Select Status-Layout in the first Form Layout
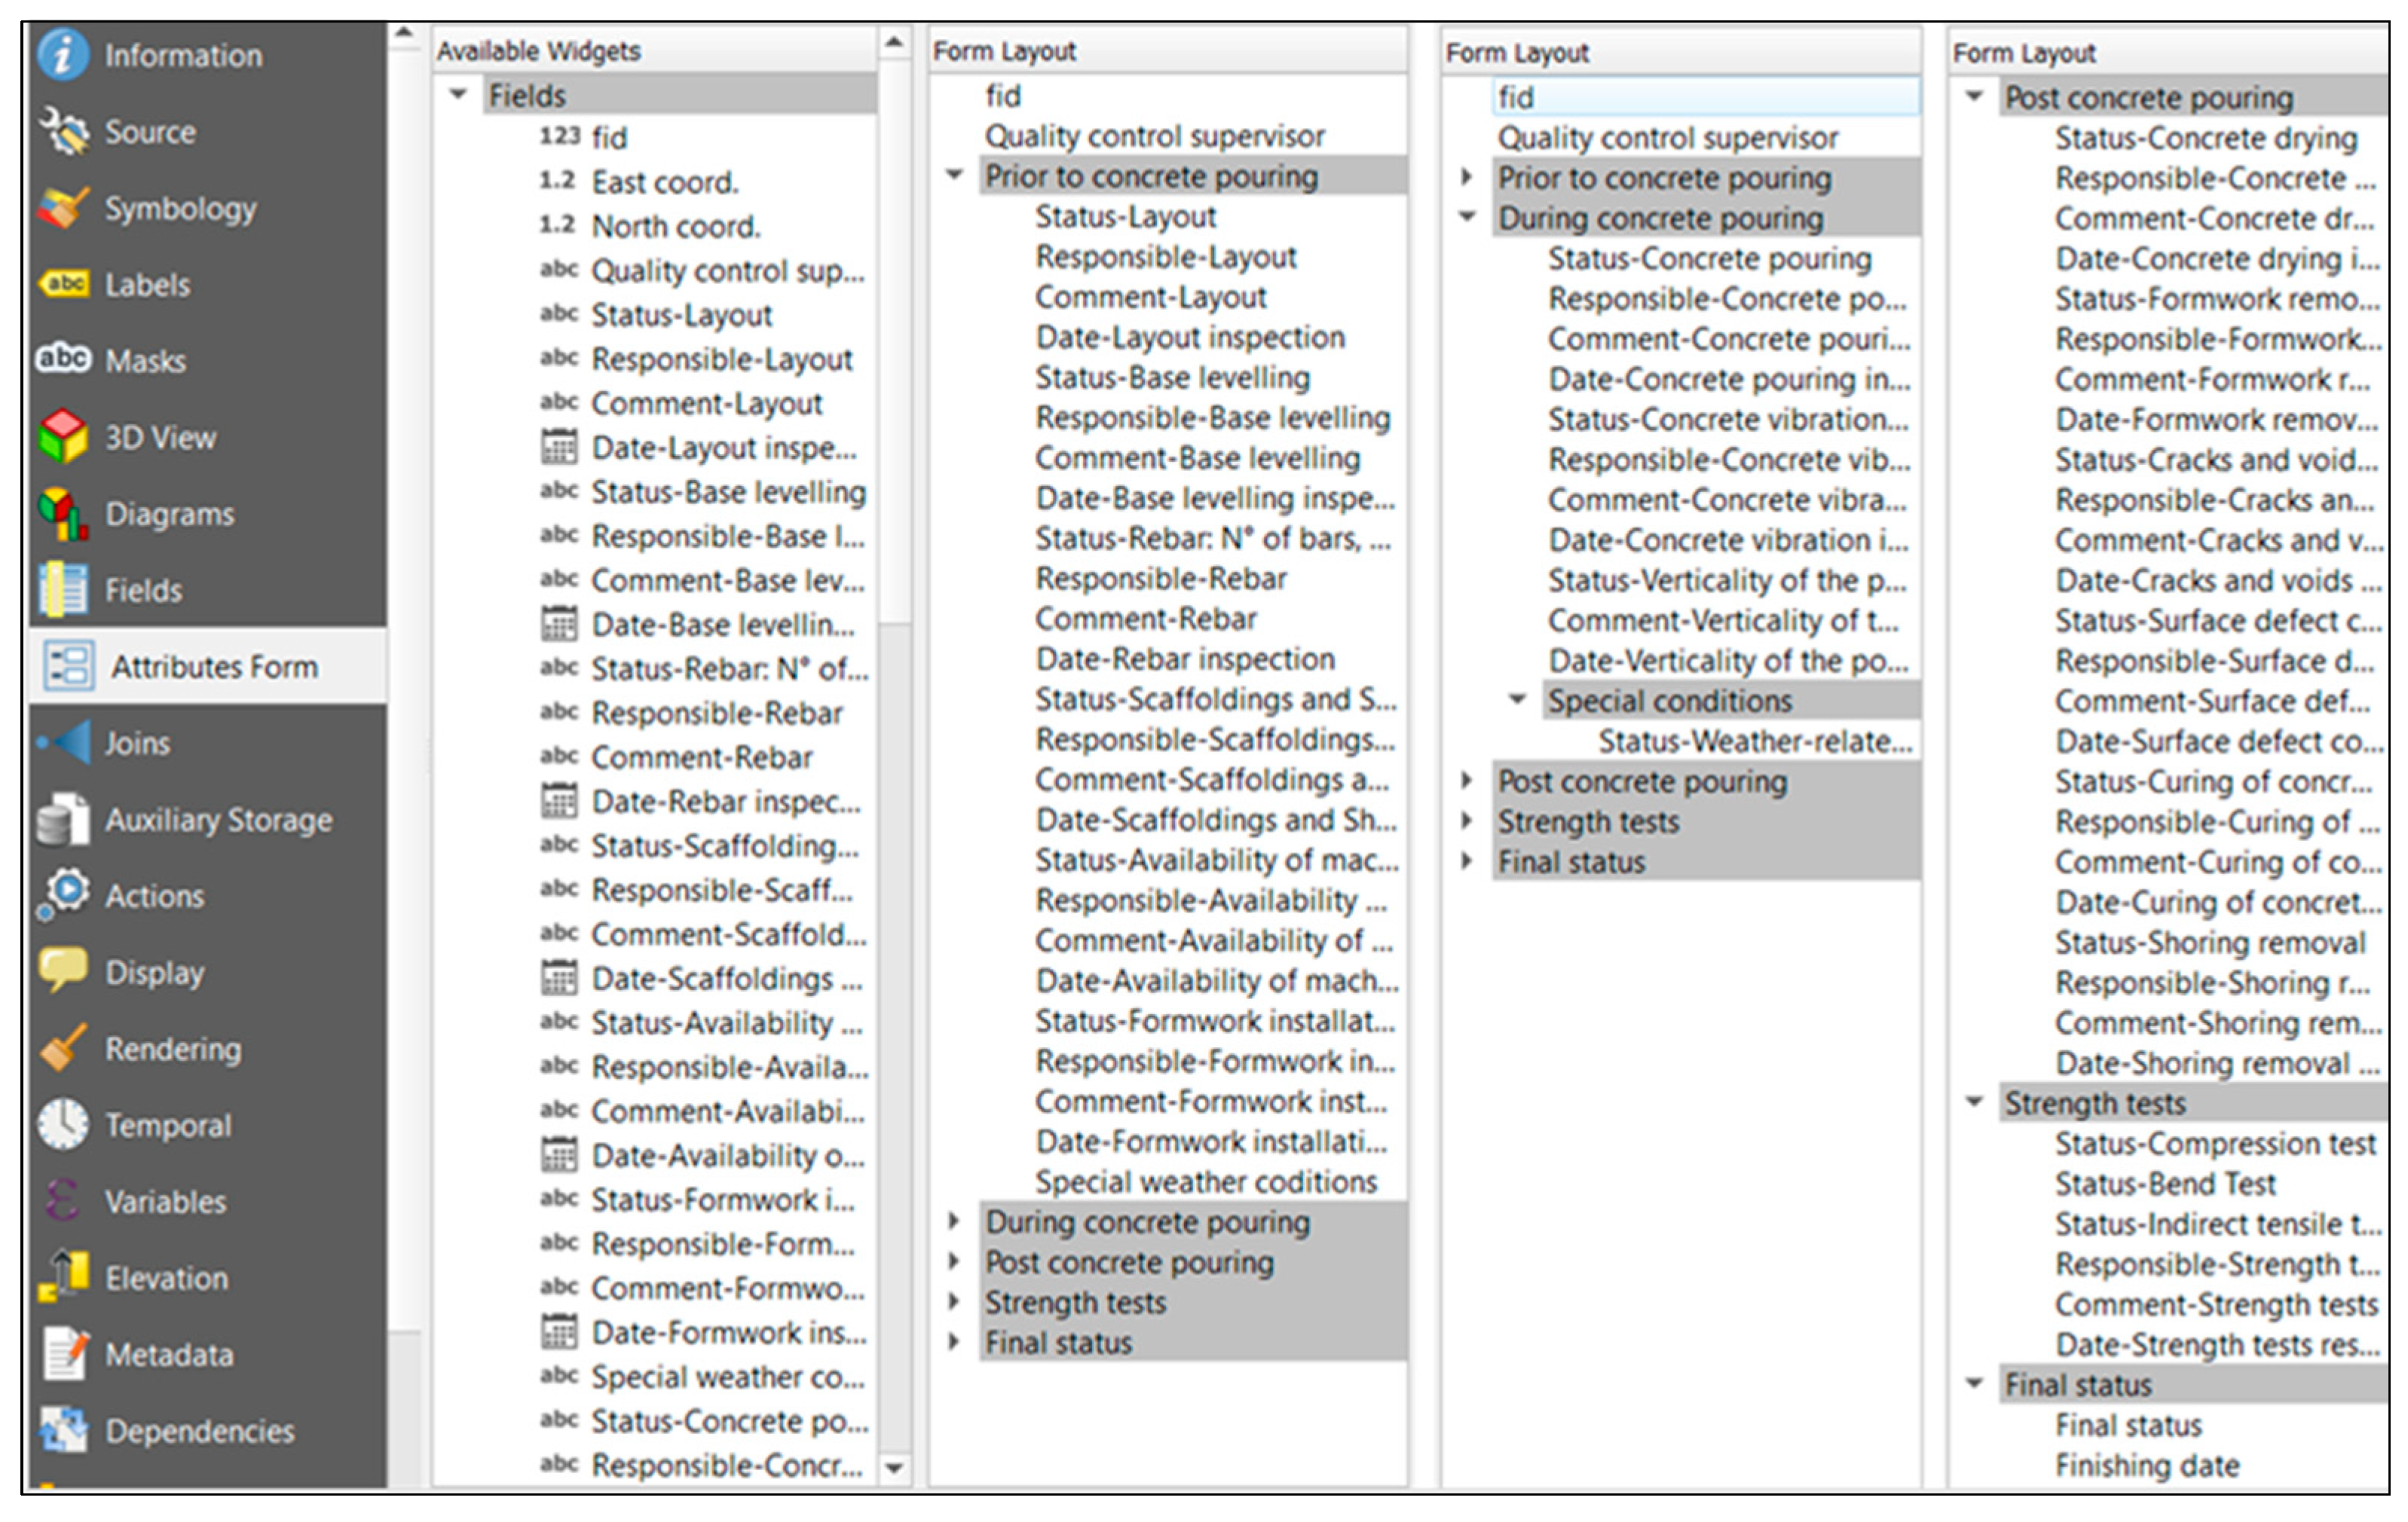2408x1522 pixels. (x=1126, y=216)
